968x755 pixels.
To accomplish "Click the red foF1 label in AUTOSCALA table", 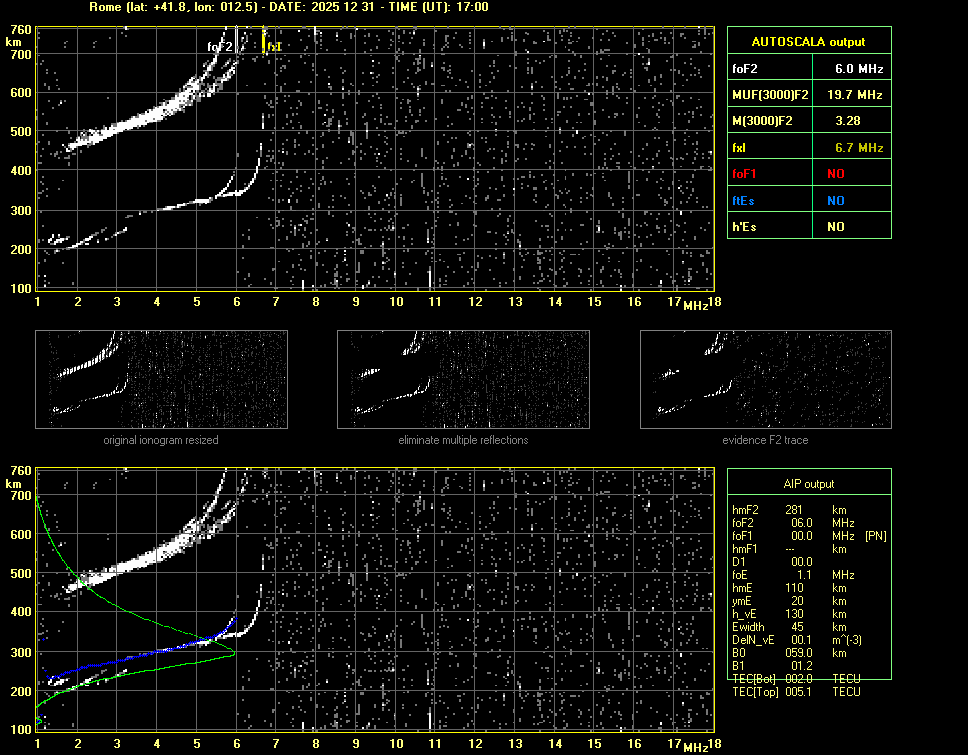I will coord(745,174).
